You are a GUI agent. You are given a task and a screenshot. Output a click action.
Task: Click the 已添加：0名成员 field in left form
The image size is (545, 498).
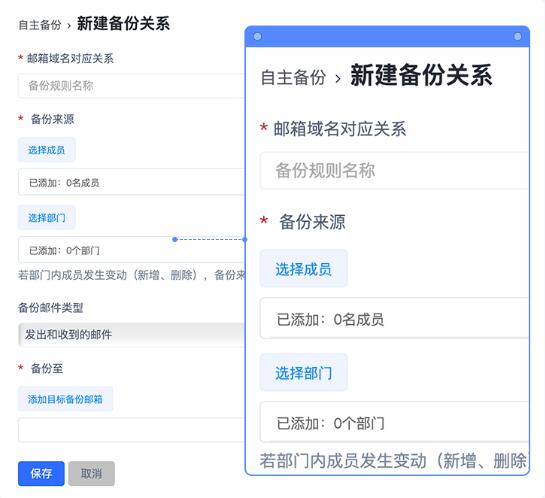coord(131,182)
